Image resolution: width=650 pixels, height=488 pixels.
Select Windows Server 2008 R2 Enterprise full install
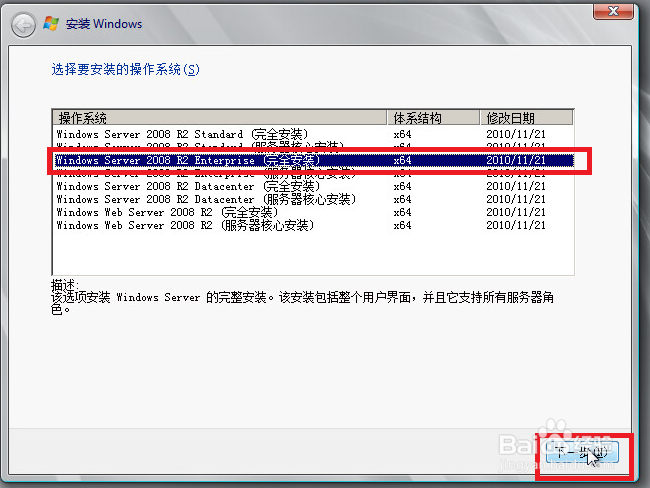tap(314, 160)
